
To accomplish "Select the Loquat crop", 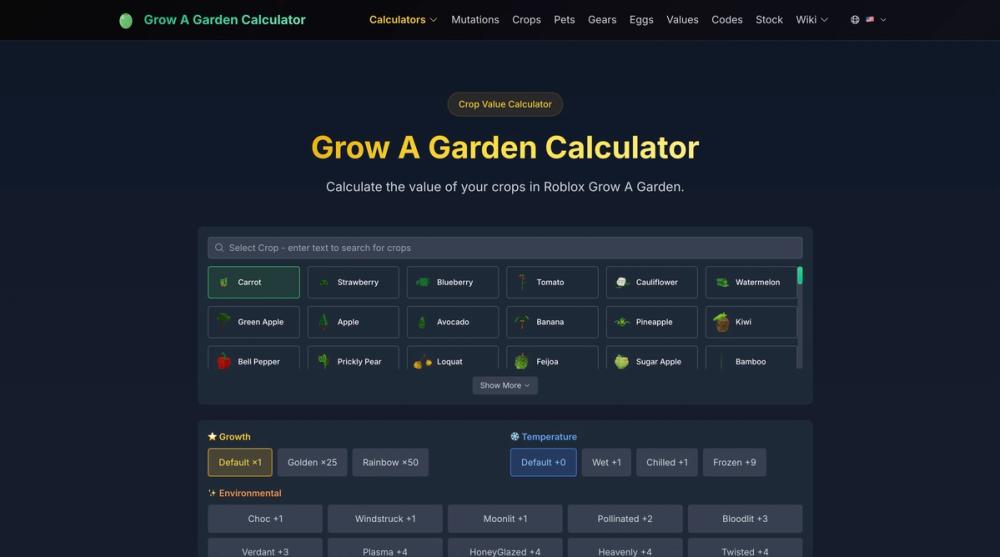I will tap(452, 358).
